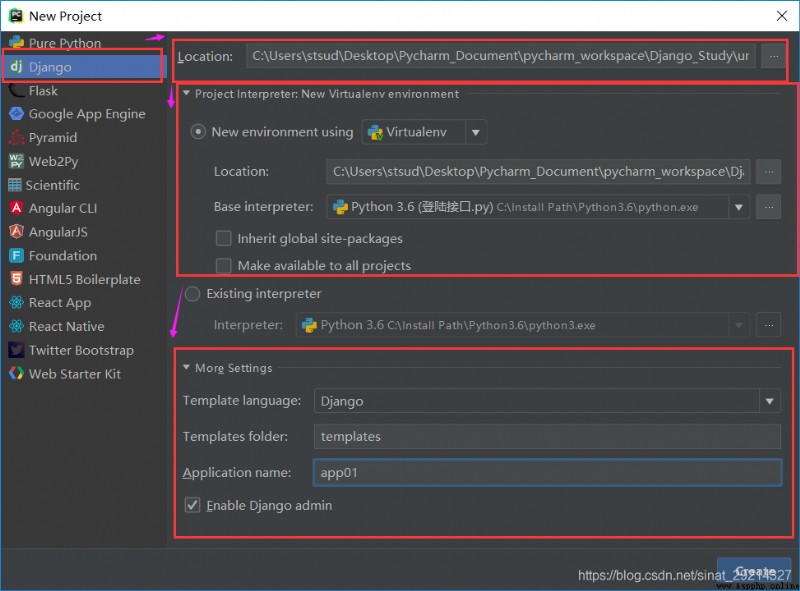Screen dimensions: 800x591
Task: Click the PyCharm icon in title bar
Action: (16, 16)
